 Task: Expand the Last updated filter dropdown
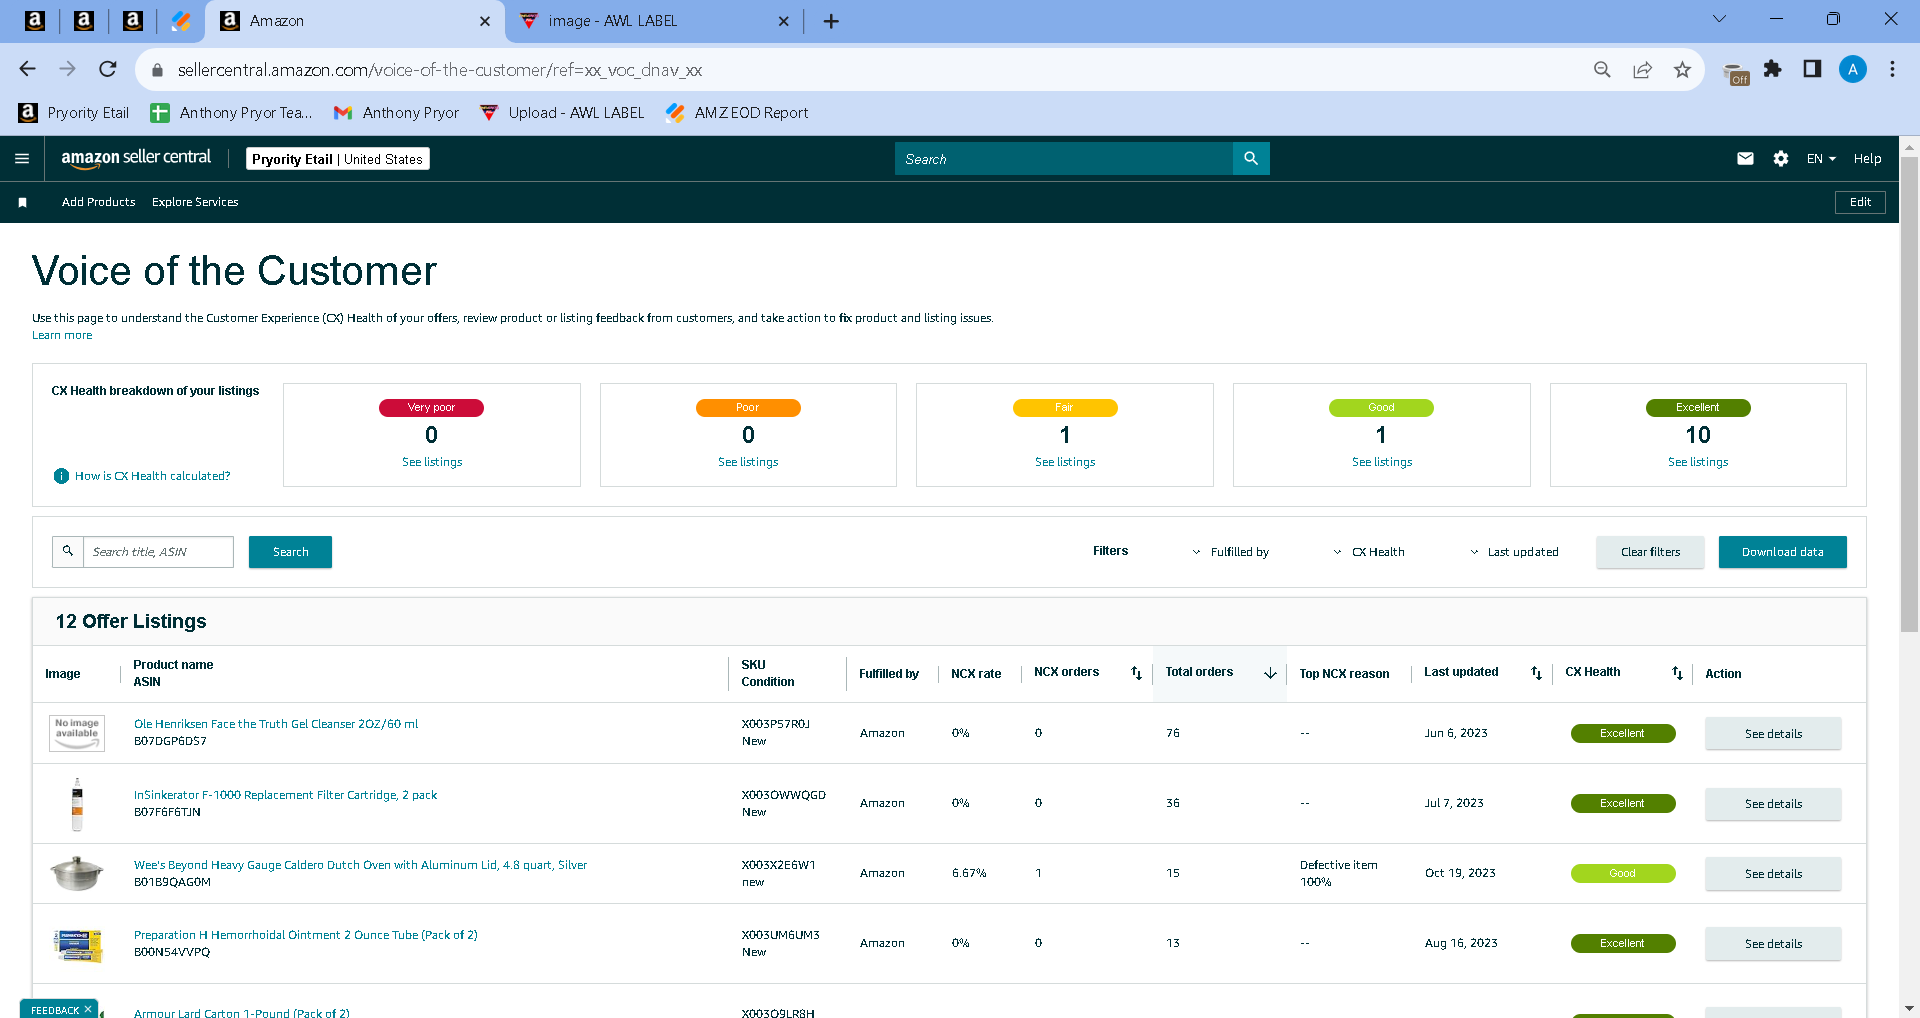pyautogui.click(x=1514, y=552)
